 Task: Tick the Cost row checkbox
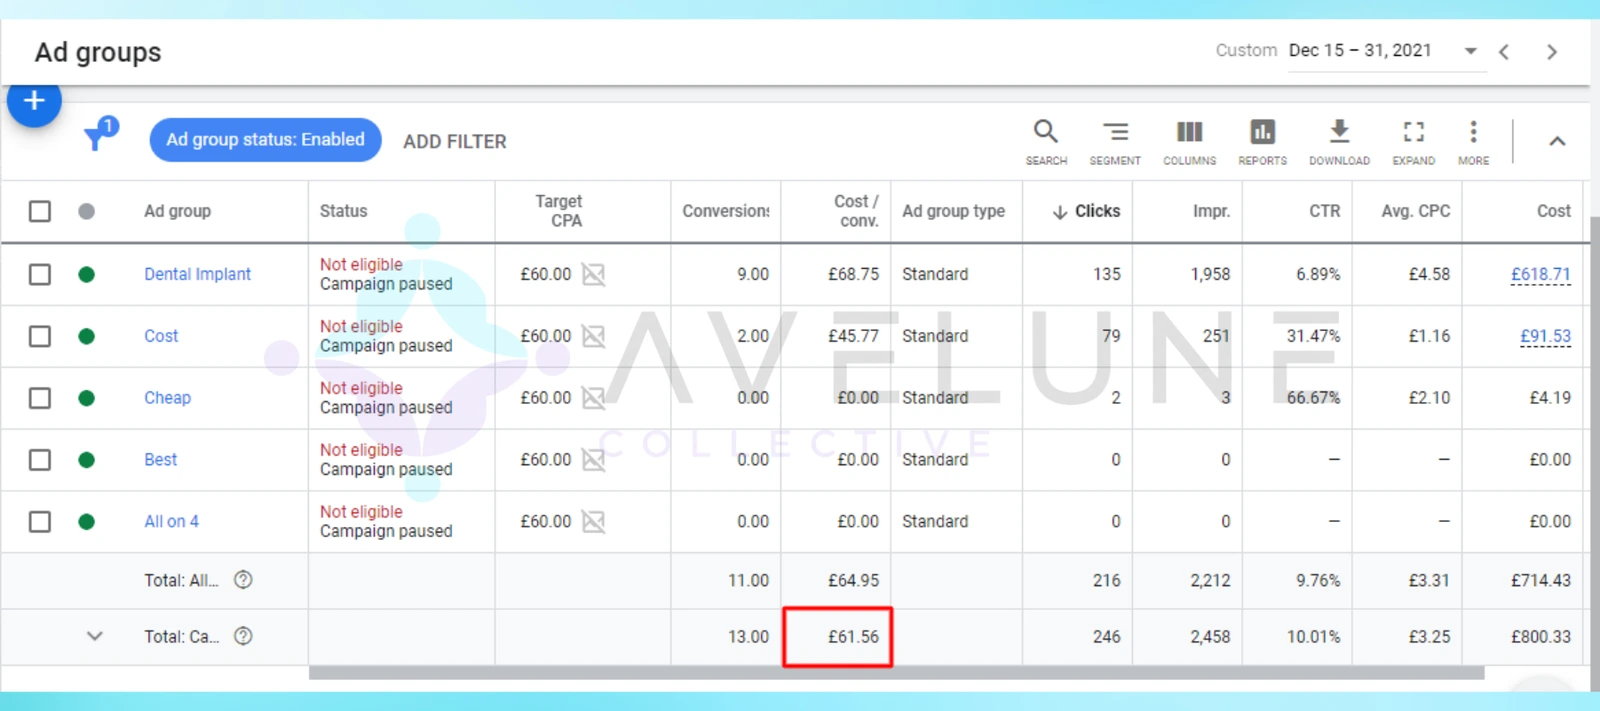point(40,336)
